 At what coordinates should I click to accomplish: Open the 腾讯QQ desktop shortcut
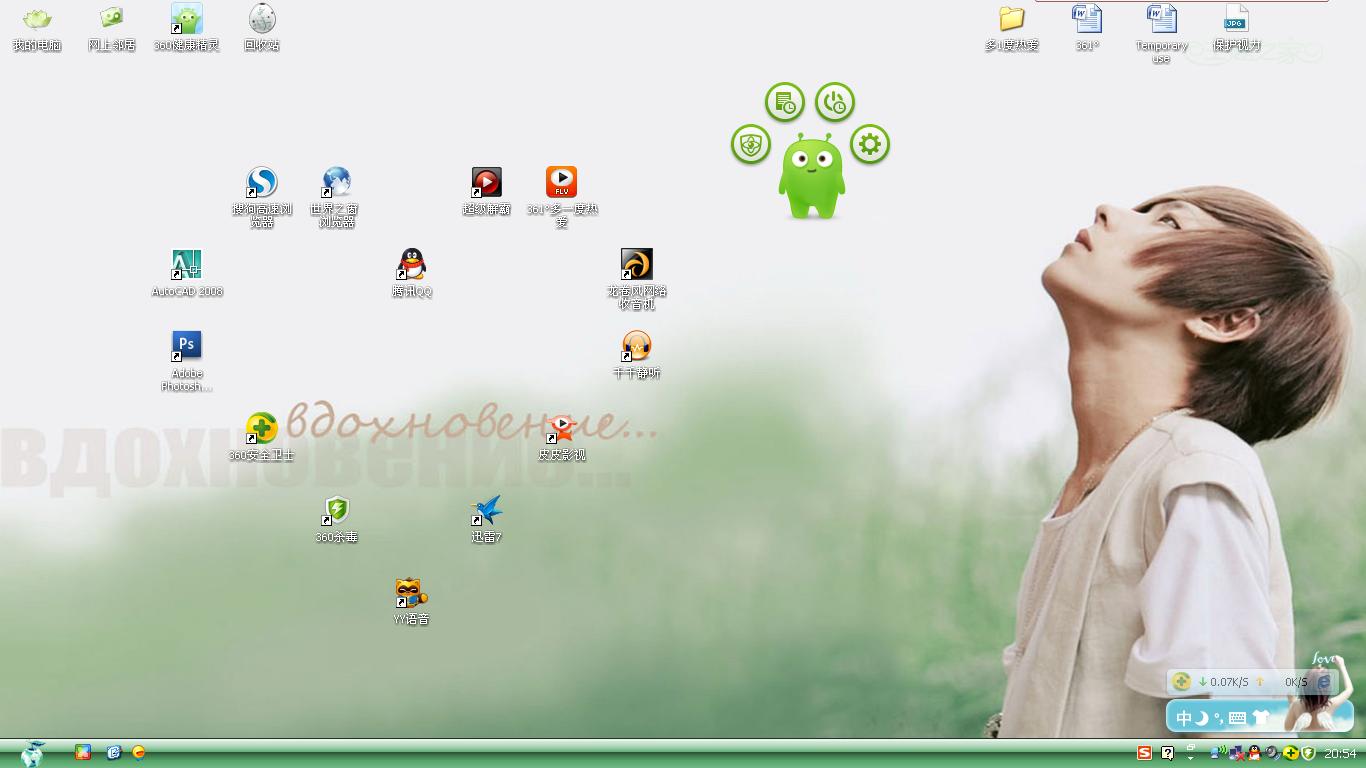coord(411,265)
